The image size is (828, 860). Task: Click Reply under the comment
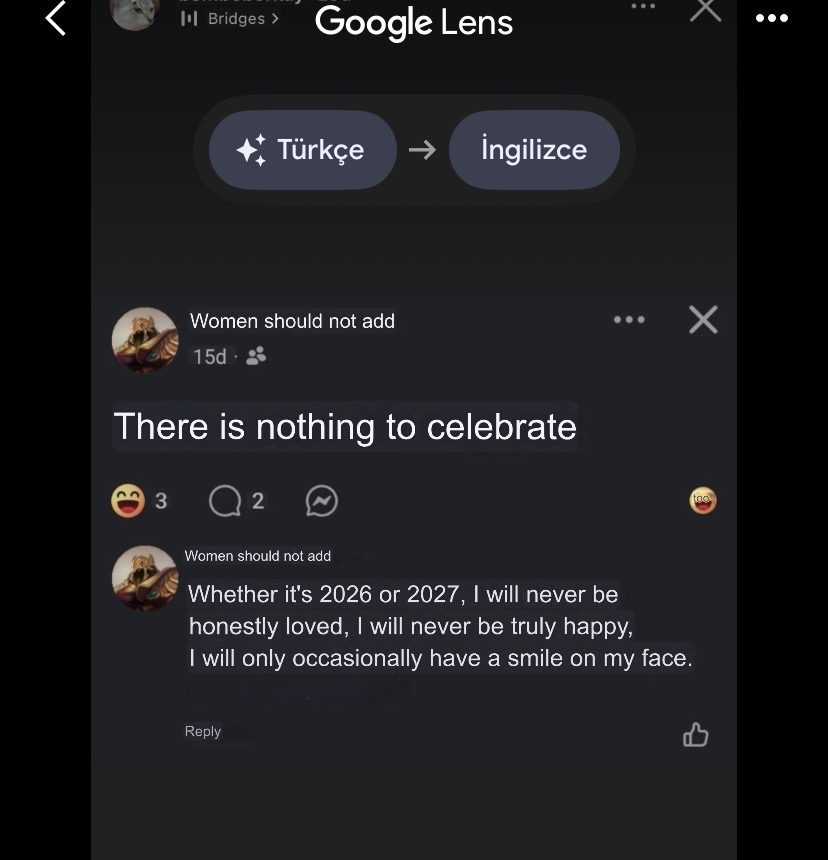click(203, 731)
